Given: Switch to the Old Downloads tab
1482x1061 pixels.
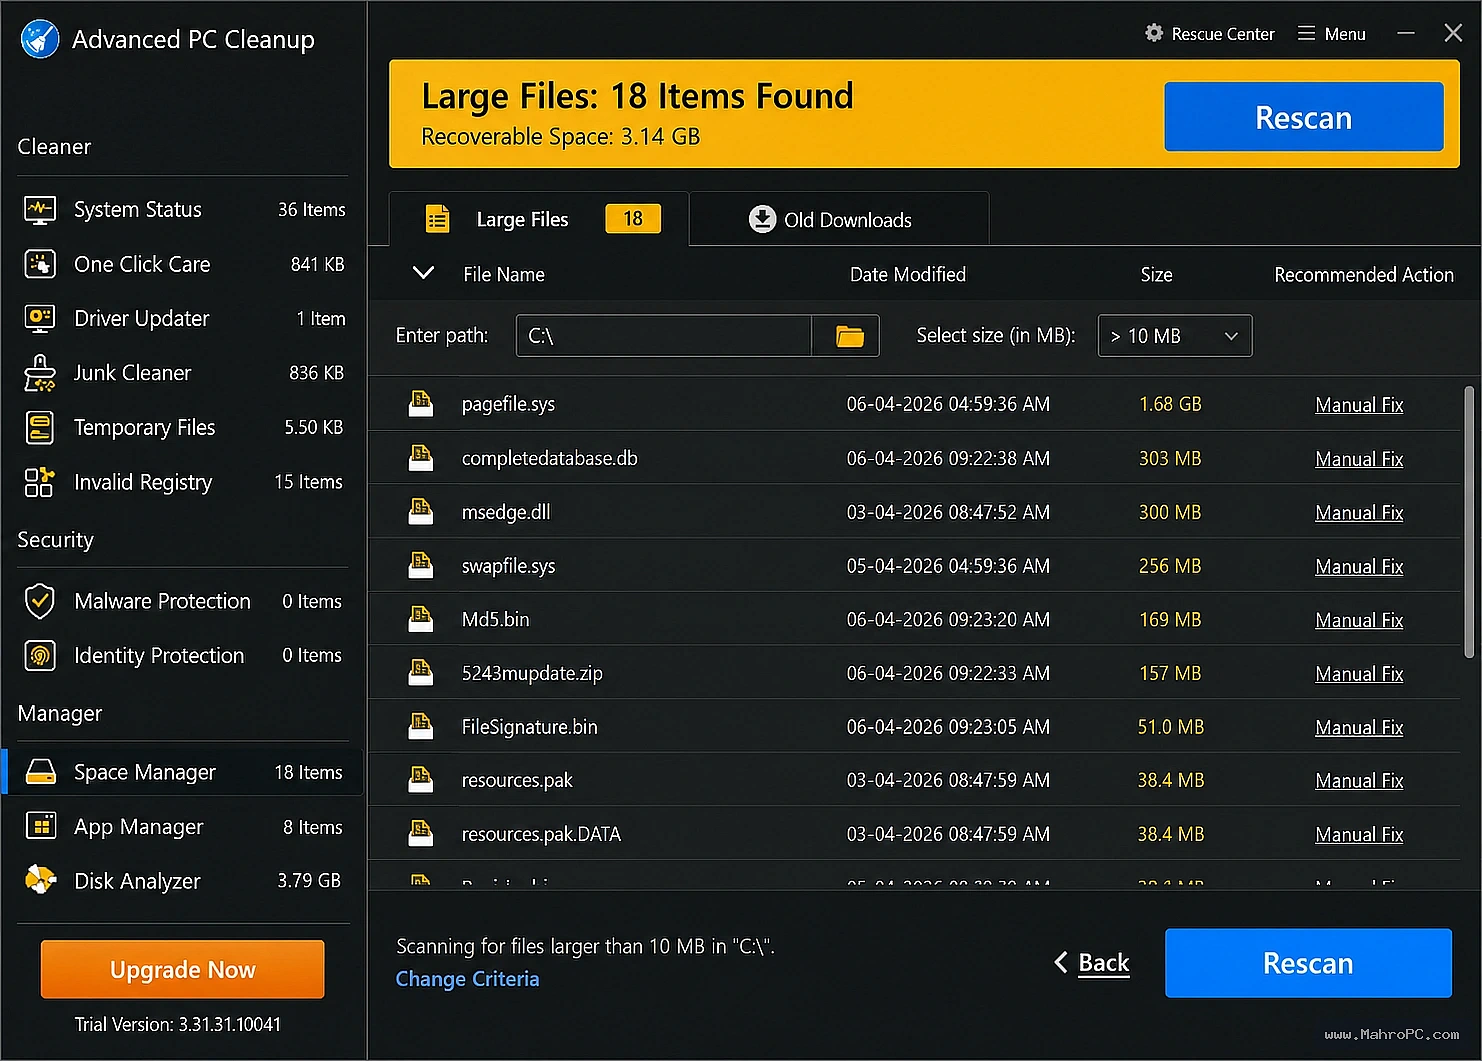Looking at the screenshot, I should tap(839, 219).
